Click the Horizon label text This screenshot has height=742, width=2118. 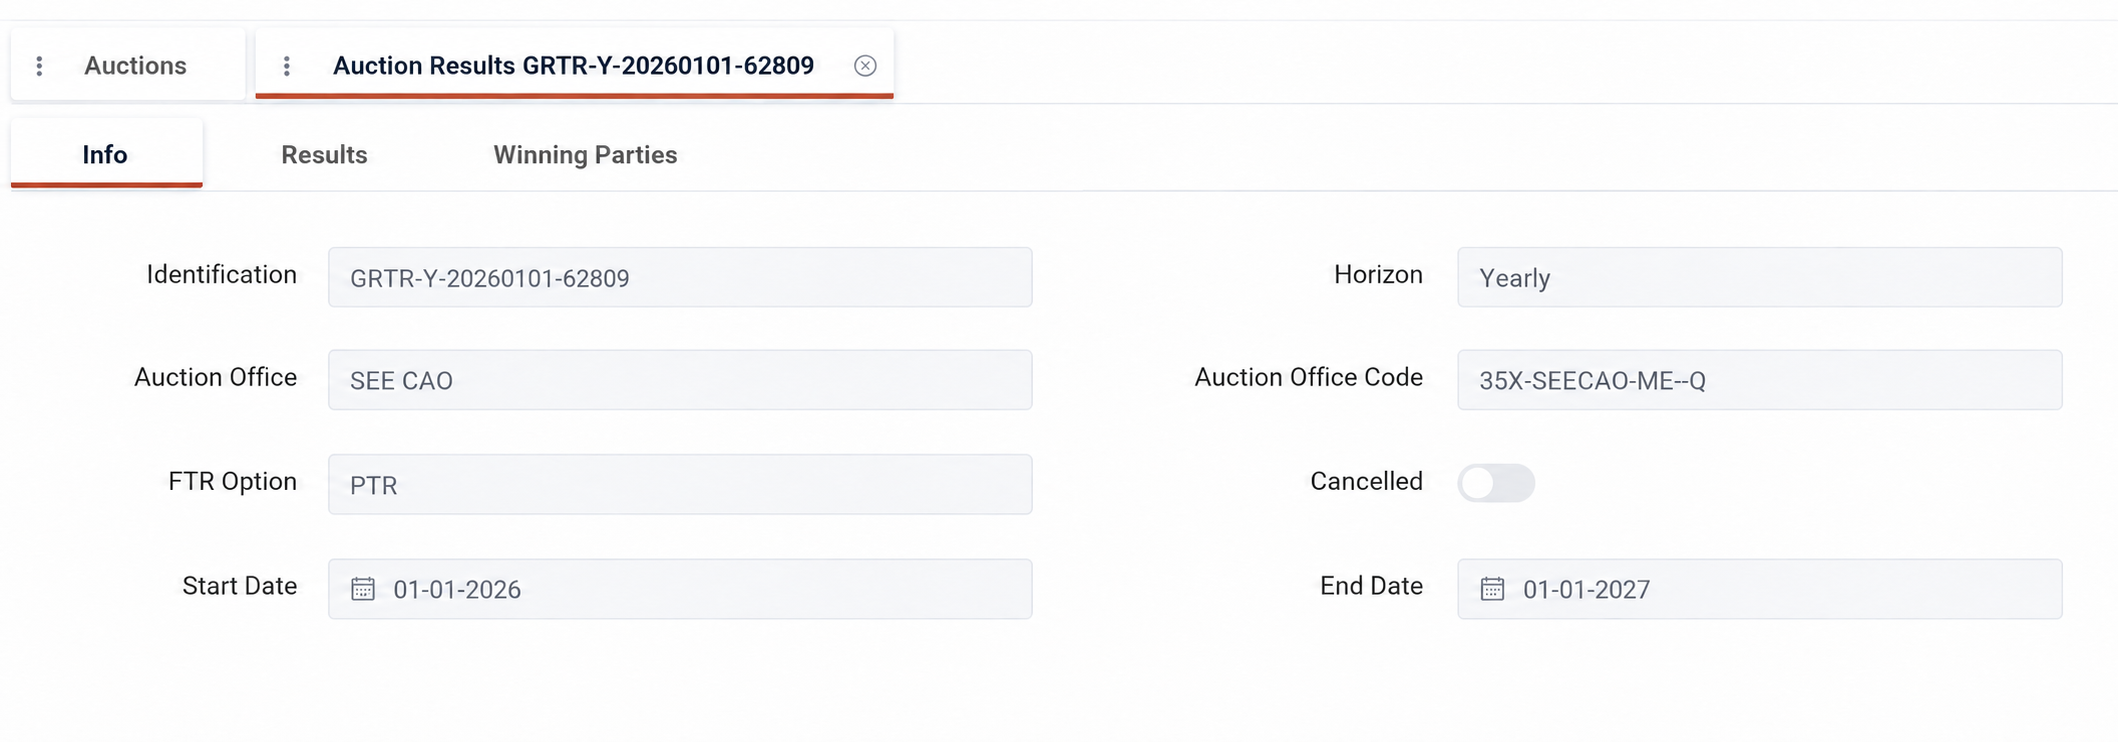point(1378,275)
